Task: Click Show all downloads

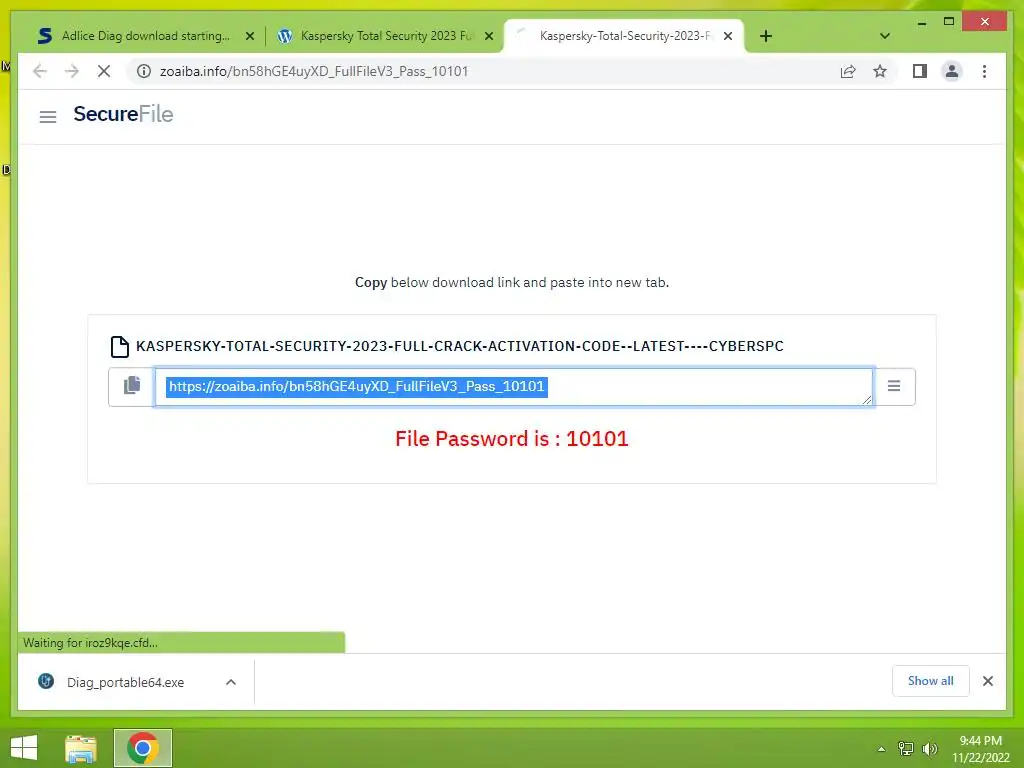Action: 931,680
